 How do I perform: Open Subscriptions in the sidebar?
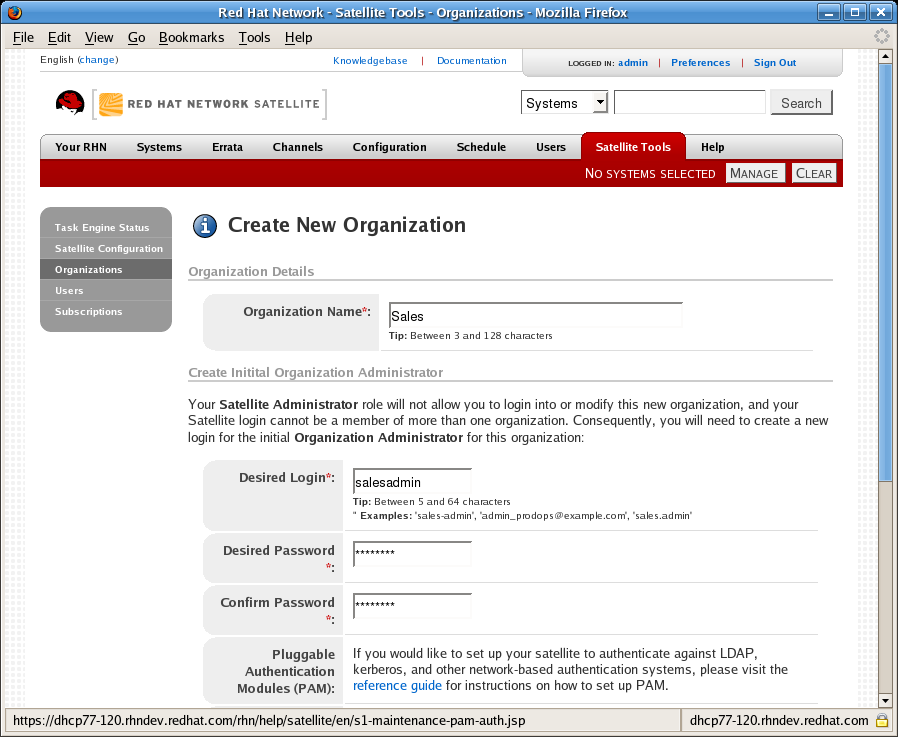[106, 312]
